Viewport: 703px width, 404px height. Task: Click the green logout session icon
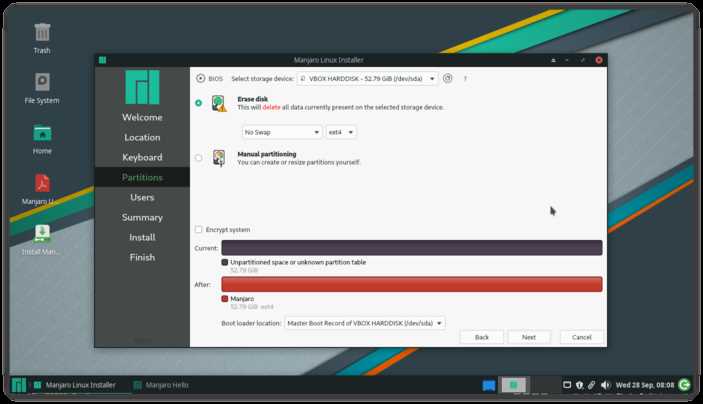[685, 385]
